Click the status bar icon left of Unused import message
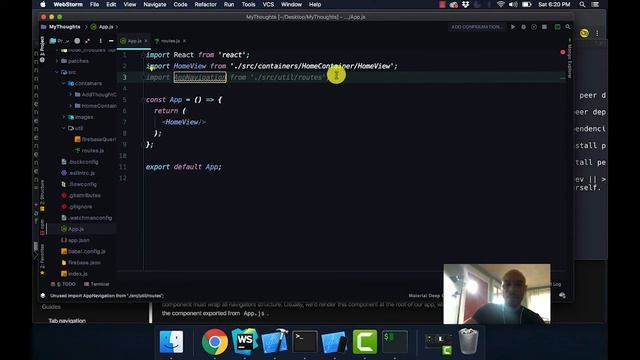This screenshot has width=640, height=360. pyautogui.click(x=43, y=296)
